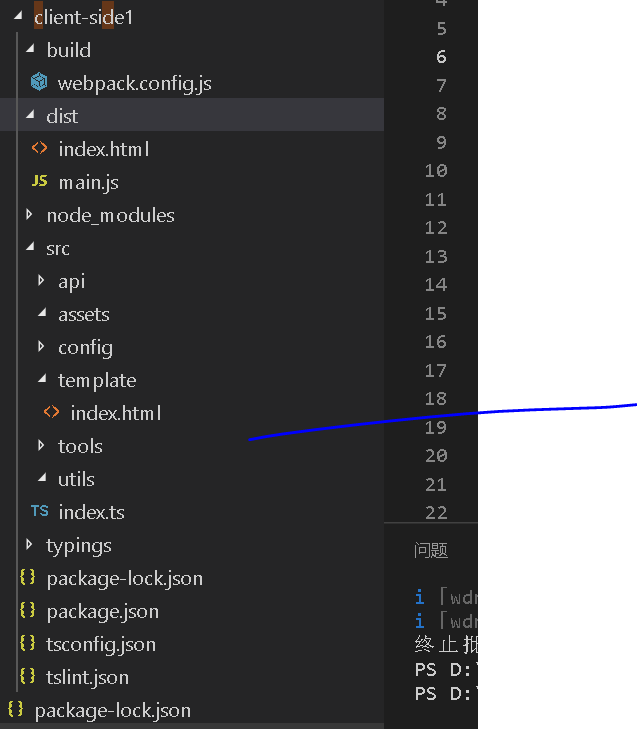This screenshot has width=637, height=729.
Task: Collapse the client-side1 root folder
Action: pos(17,17)
